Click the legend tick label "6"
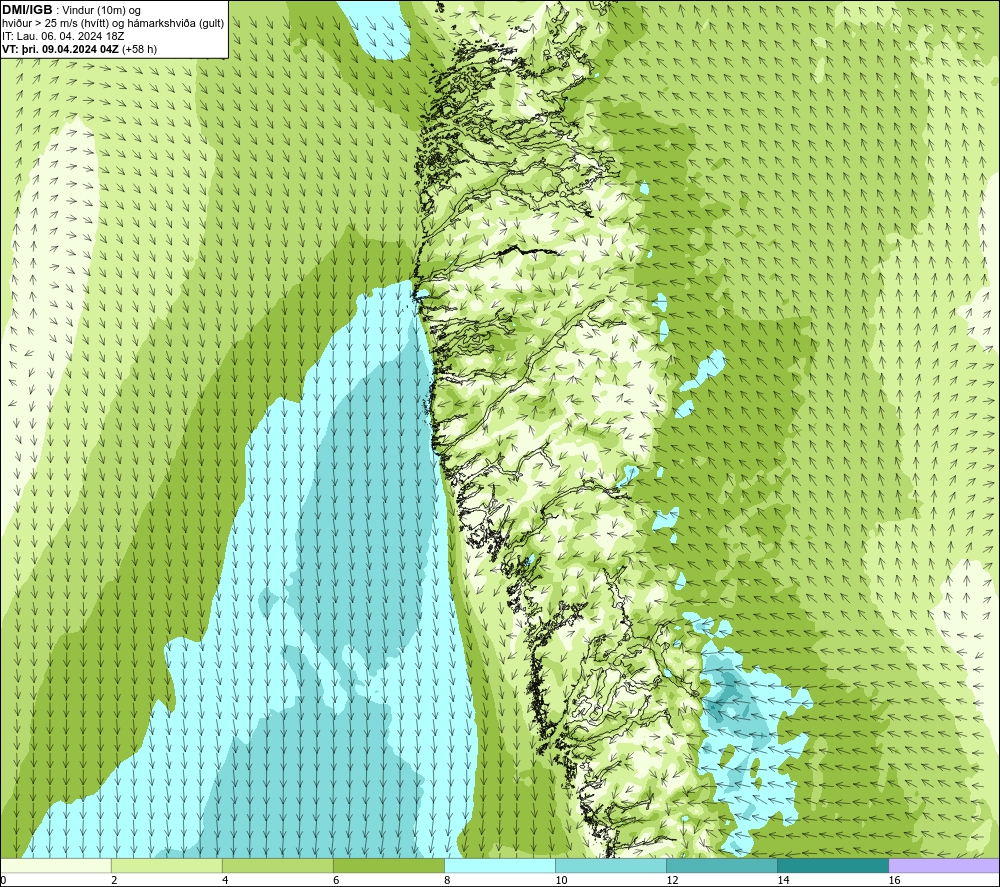1000x887 pixels. point(336,880)
